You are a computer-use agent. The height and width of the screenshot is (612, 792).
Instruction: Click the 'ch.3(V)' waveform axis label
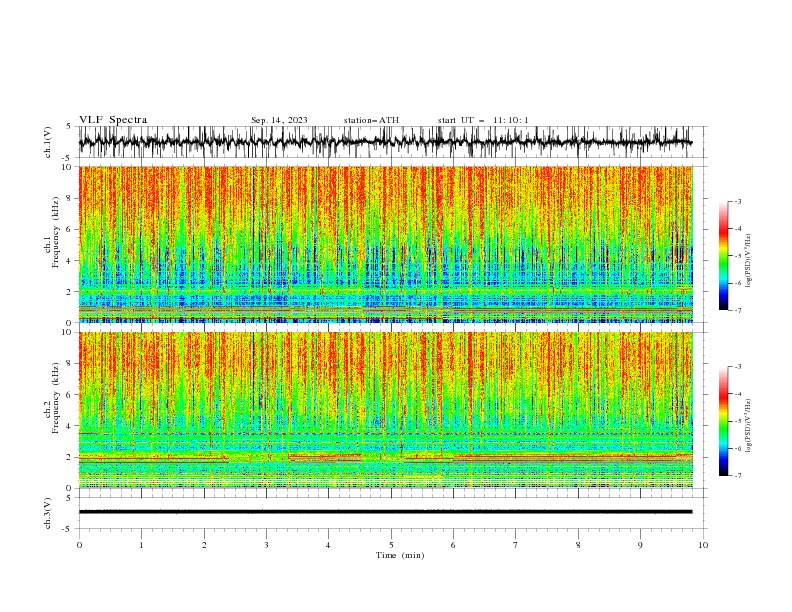click(48, 513)
